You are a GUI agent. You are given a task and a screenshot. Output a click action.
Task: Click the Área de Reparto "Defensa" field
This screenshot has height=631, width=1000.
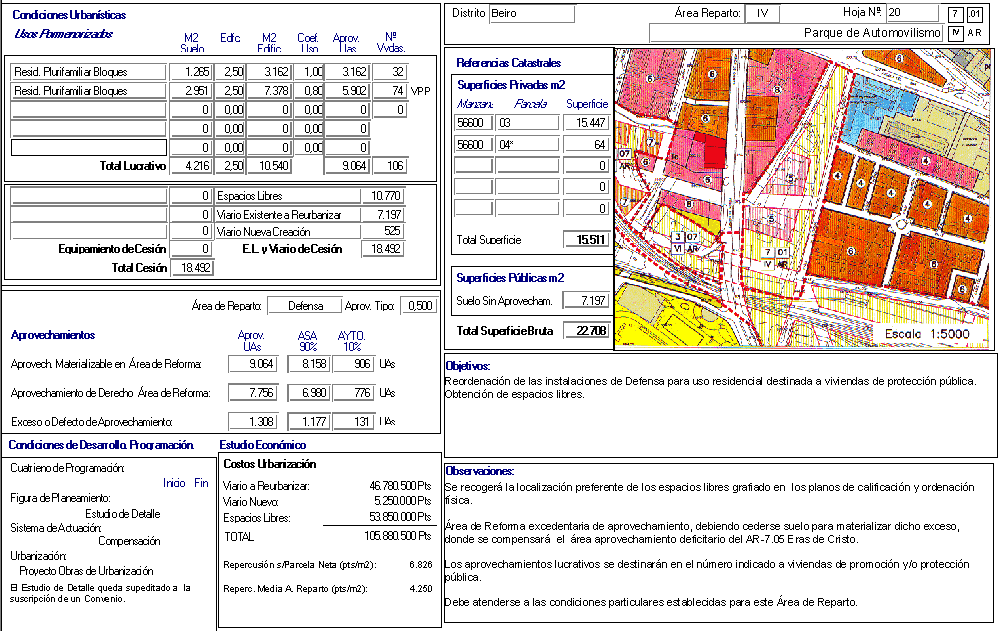pyautogui.click(x=304, y=306)
